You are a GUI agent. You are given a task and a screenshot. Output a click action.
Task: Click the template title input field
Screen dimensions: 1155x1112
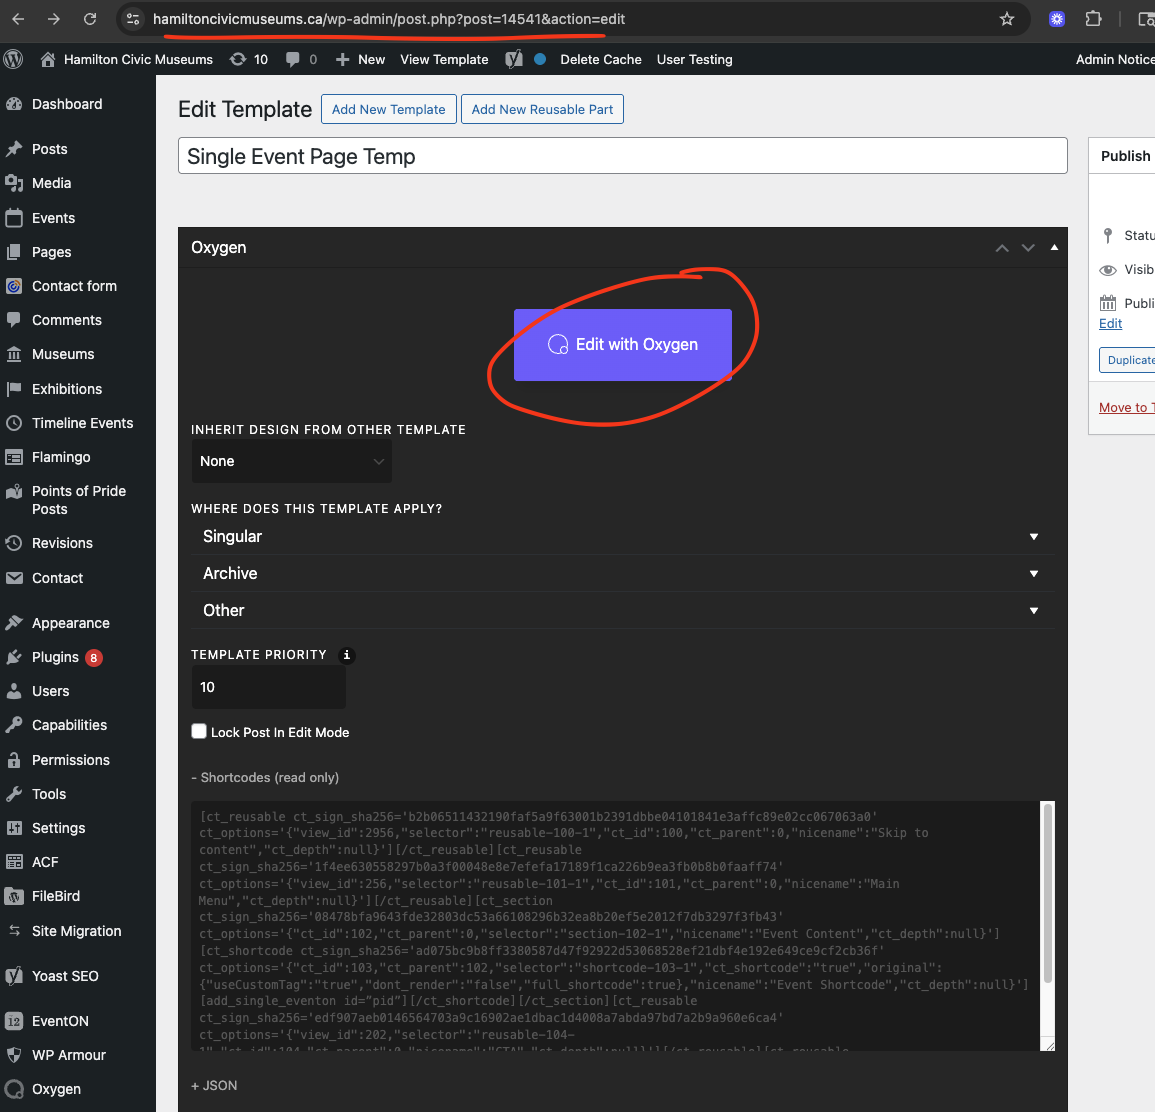[x=622, y=156]
